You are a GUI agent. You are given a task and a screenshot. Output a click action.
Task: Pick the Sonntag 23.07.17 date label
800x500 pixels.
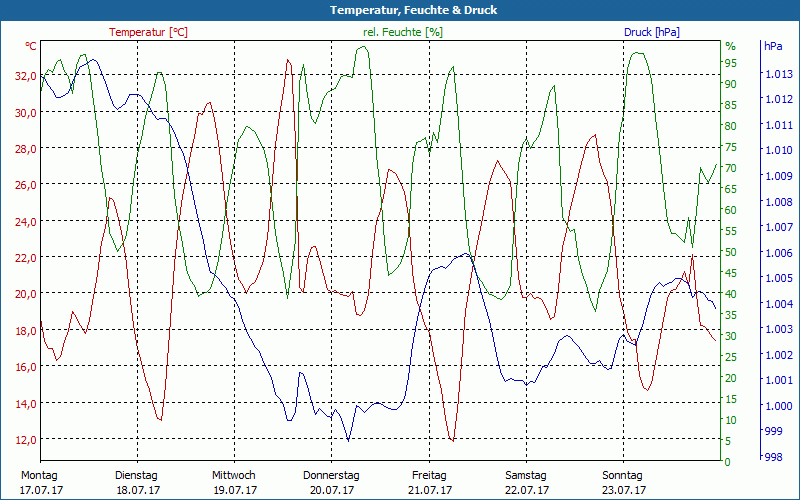coord(623,482)
